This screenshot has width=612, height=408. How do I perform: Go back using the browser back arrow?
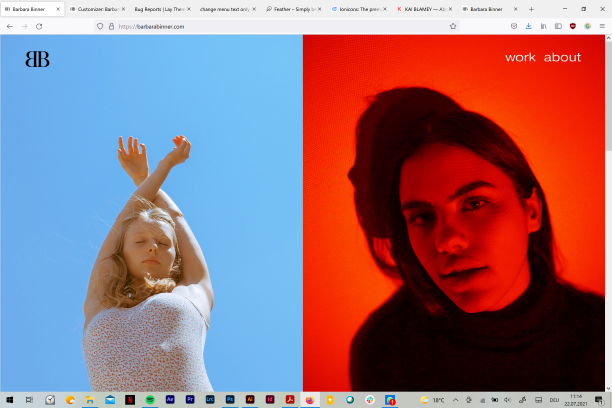click(x=10, y=26)
